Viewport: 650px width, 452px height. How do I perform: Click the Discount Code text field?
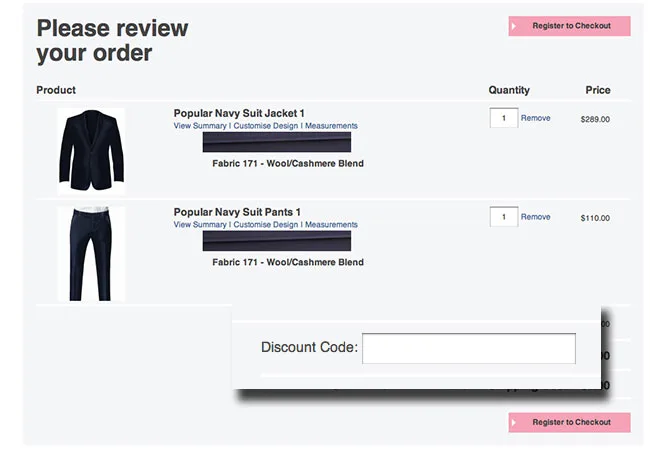click(468, 348)
